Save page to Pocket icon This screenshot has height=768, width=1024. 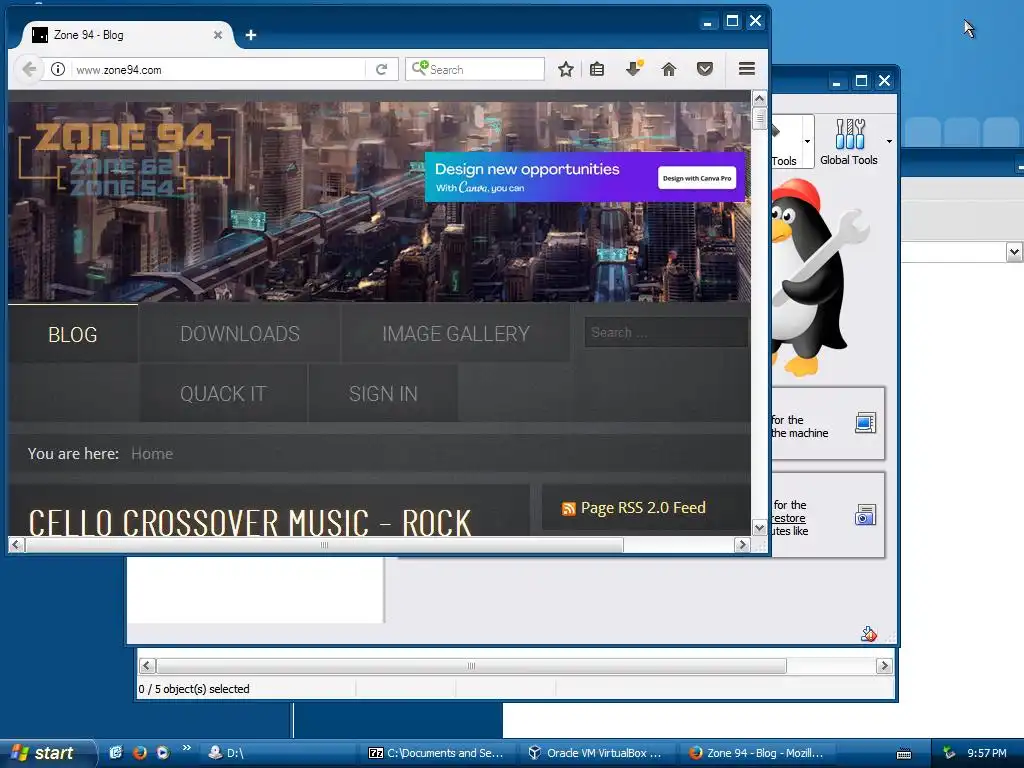pos(705,69)
